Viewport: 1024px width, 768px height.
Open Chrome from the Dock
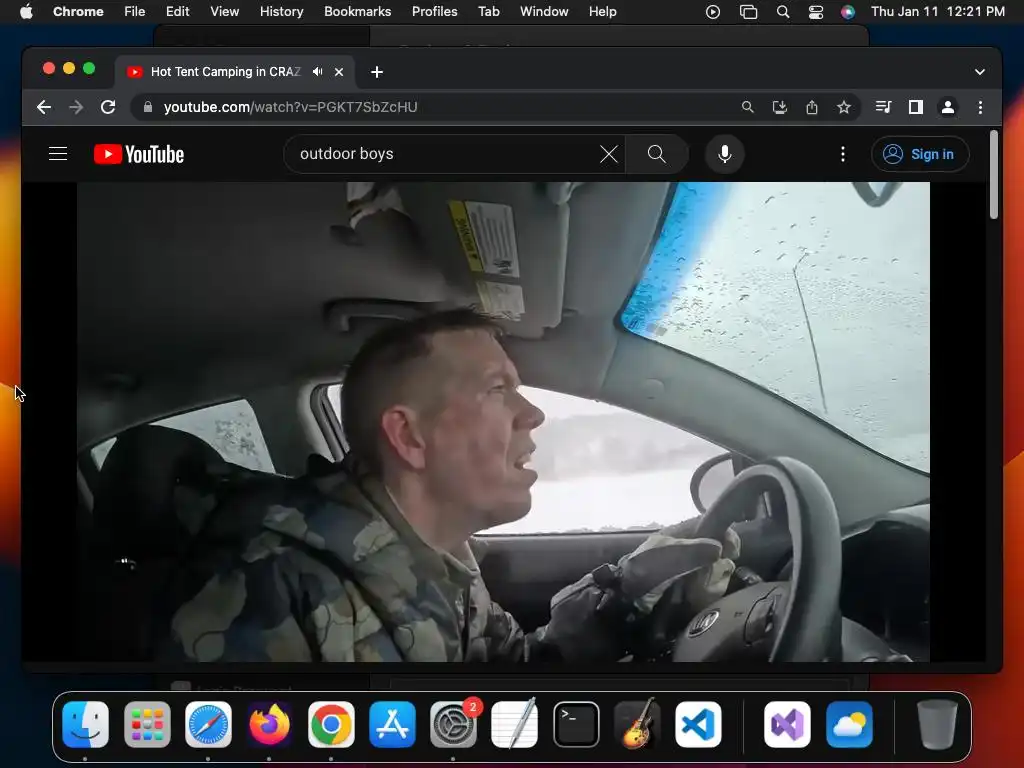point(331,724)
